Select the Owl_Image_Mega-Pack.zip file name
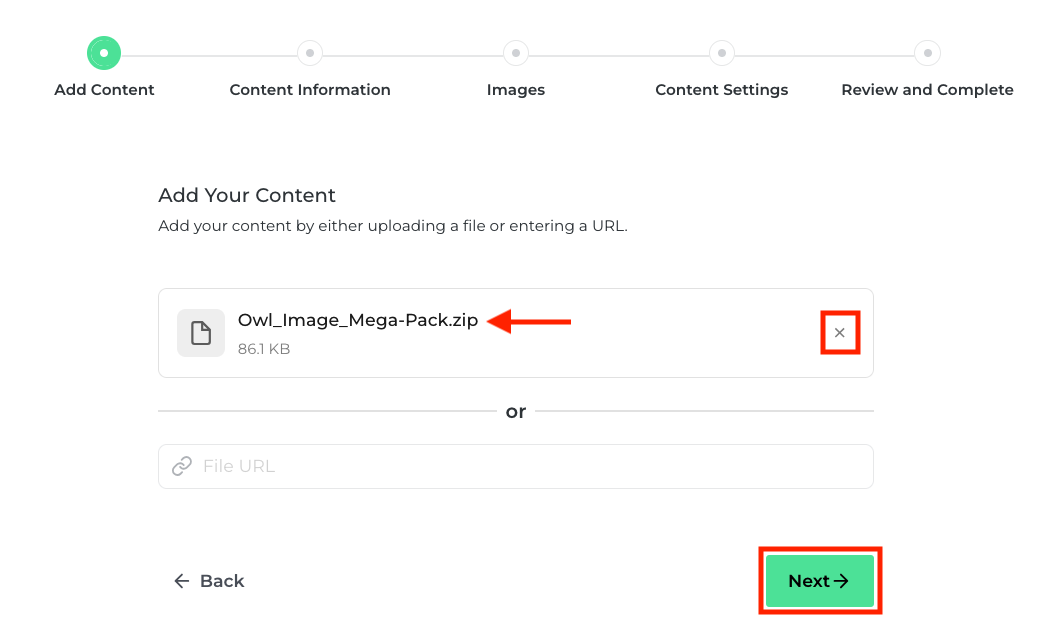This screenshot has width=1049, height=639. pos(358,320)
